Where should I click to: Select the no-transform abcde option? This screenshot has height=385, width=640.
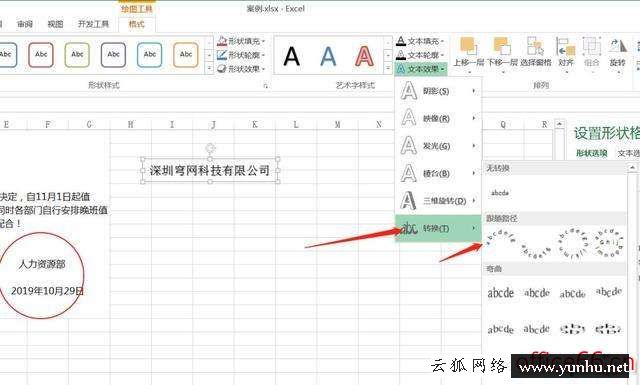[500, 193]
